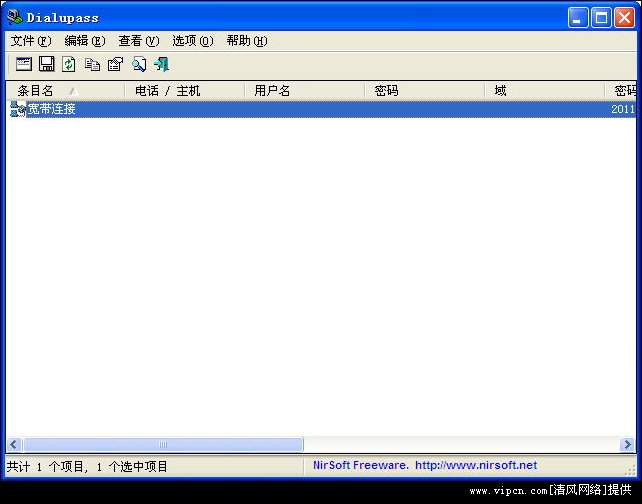The height and width of the screenshot is (504, 642).
Task: Open properties via the toolbar properties icon
Action: (x=115, y=64)
